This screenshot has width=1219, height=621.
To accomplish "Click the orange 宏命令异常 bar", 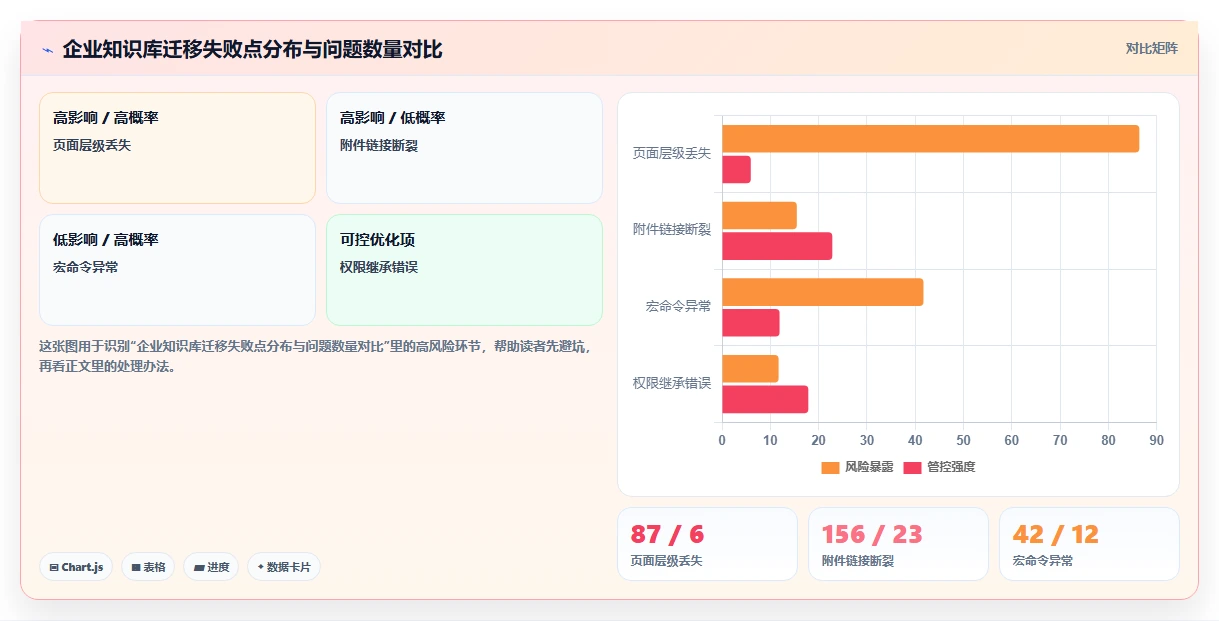I will tap(822, 292).
